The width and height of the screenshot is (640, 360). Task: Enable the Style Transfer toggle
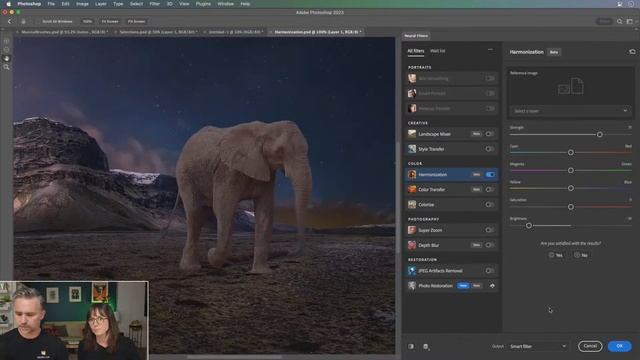[x=490, y=149]
